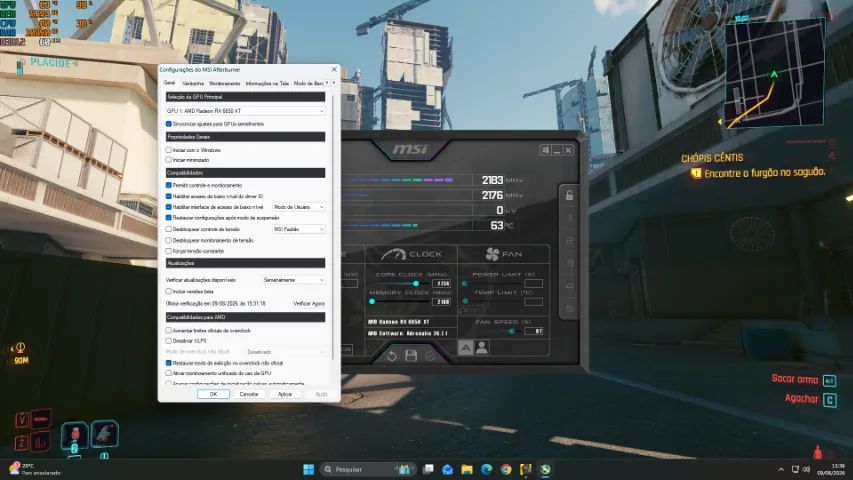Toggle 'Habilitar acesso de baixo nível do driver IO'

169,196
